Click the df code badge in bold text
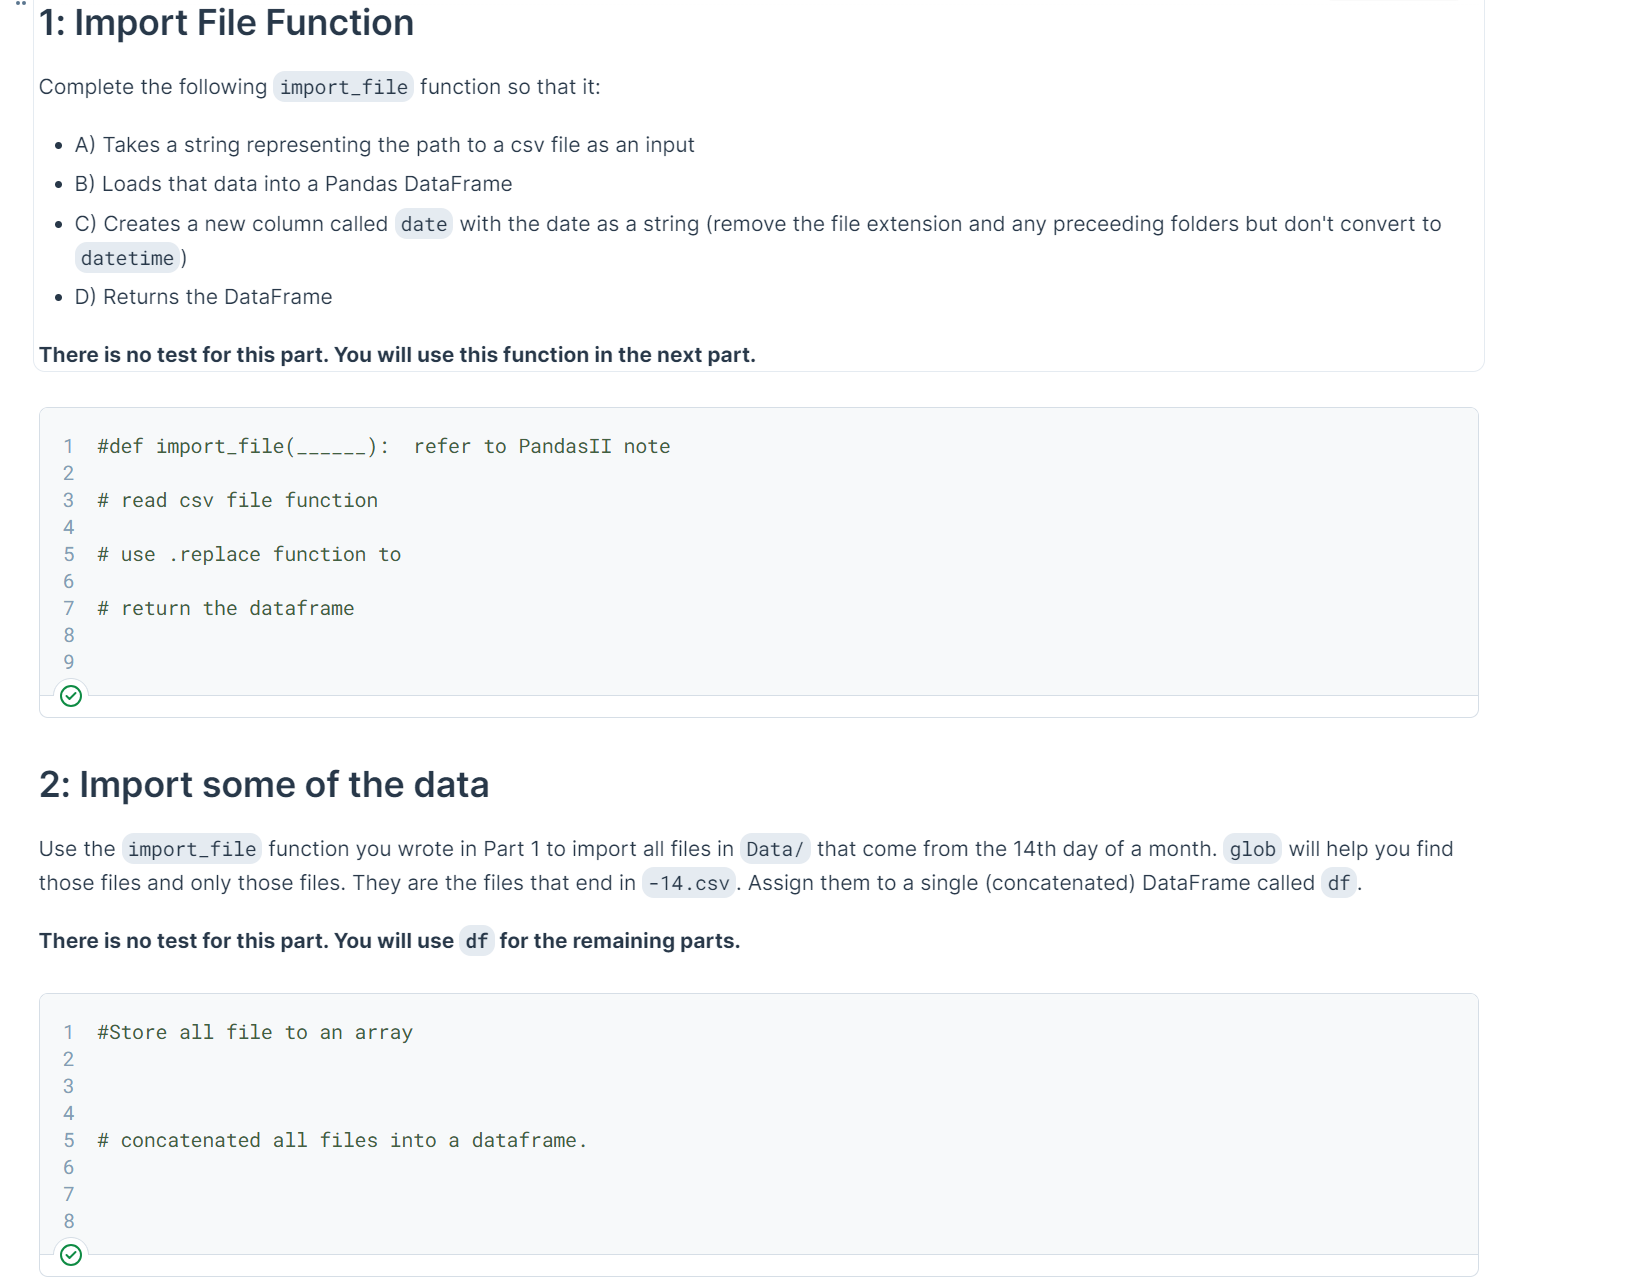This screenshot has width=1645, height=1281. (x=477, y=941)
